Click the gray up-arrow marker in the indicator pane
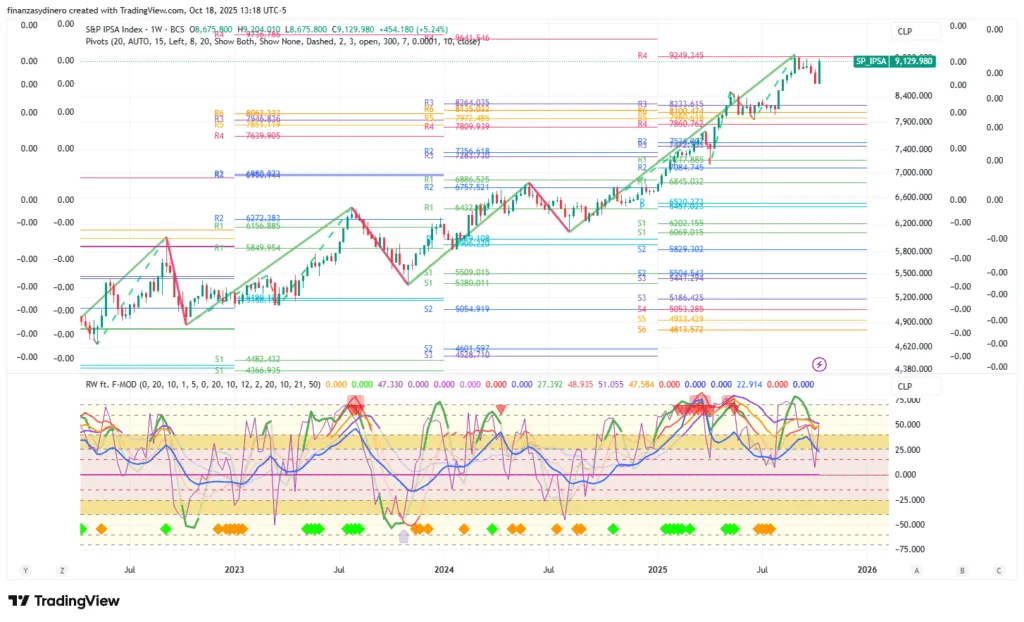Viewport: 1024px width, 622px height. click(x=404, y=537)
